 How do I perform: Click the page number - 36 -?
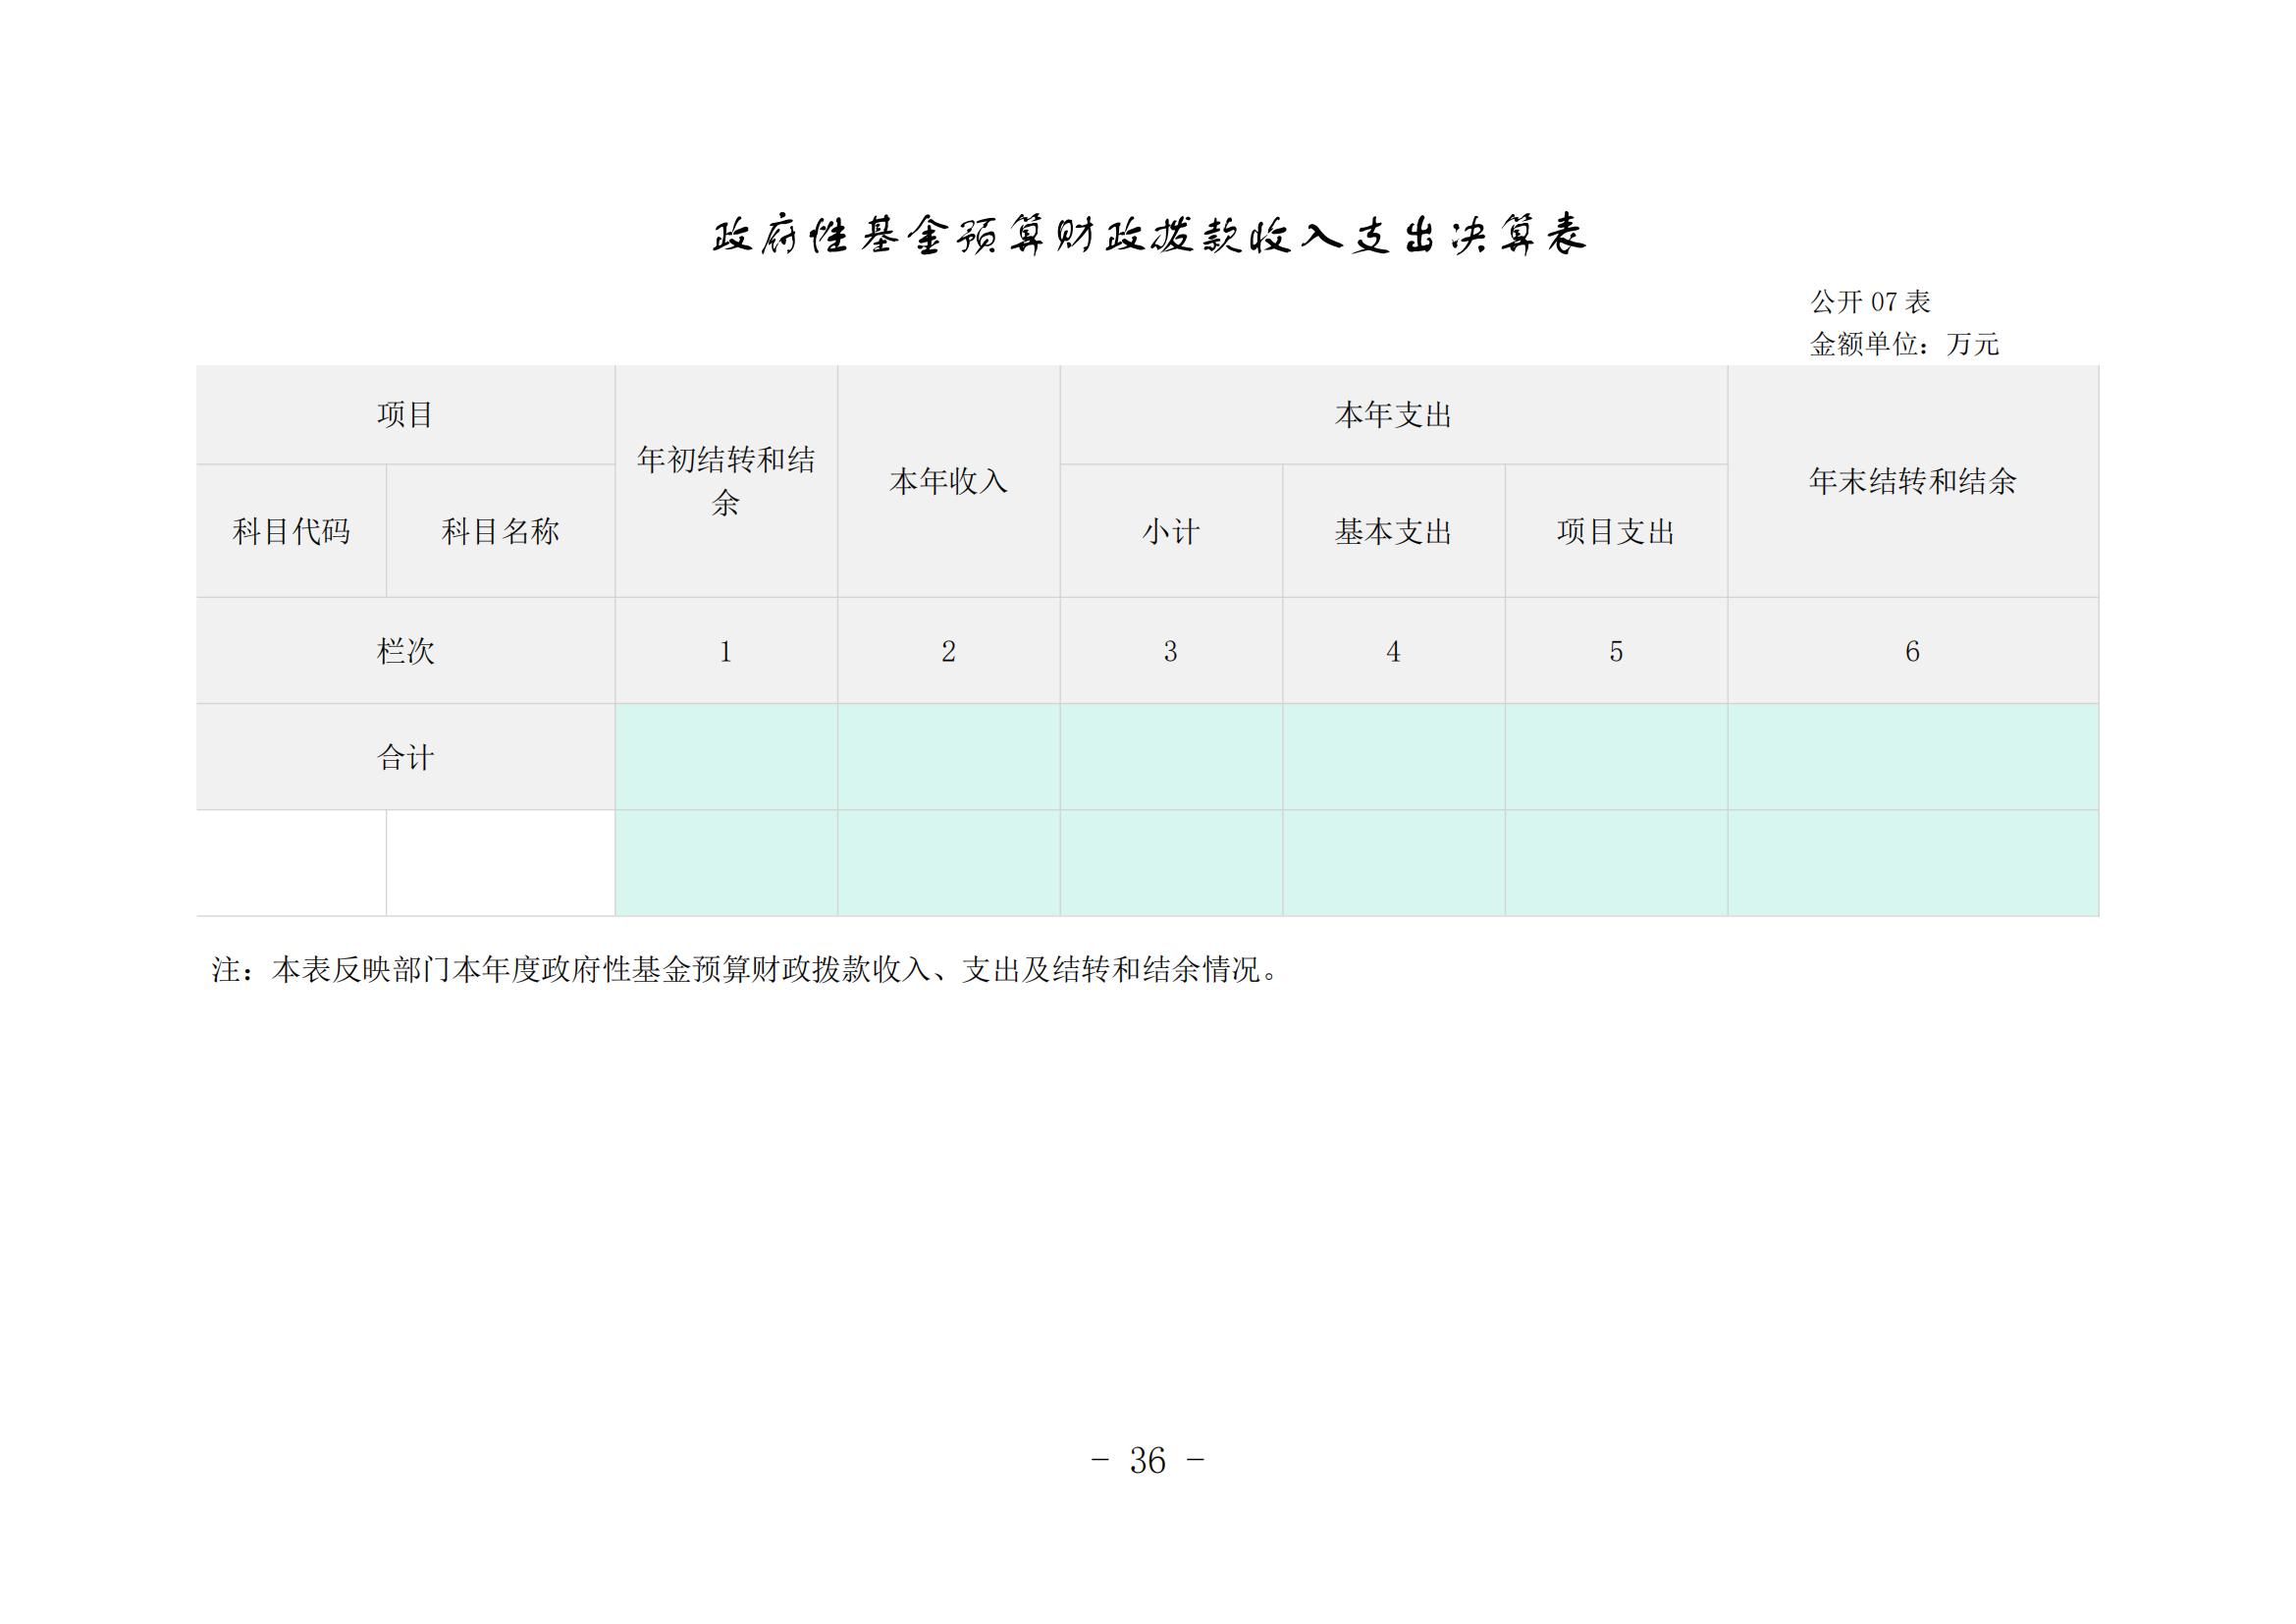[1148, 1460]
